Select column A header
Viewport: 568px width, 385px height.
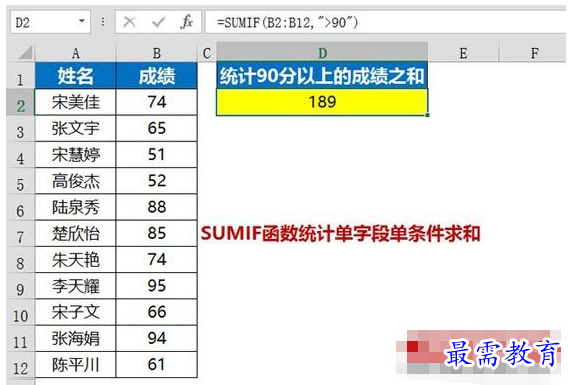(75, 53)
